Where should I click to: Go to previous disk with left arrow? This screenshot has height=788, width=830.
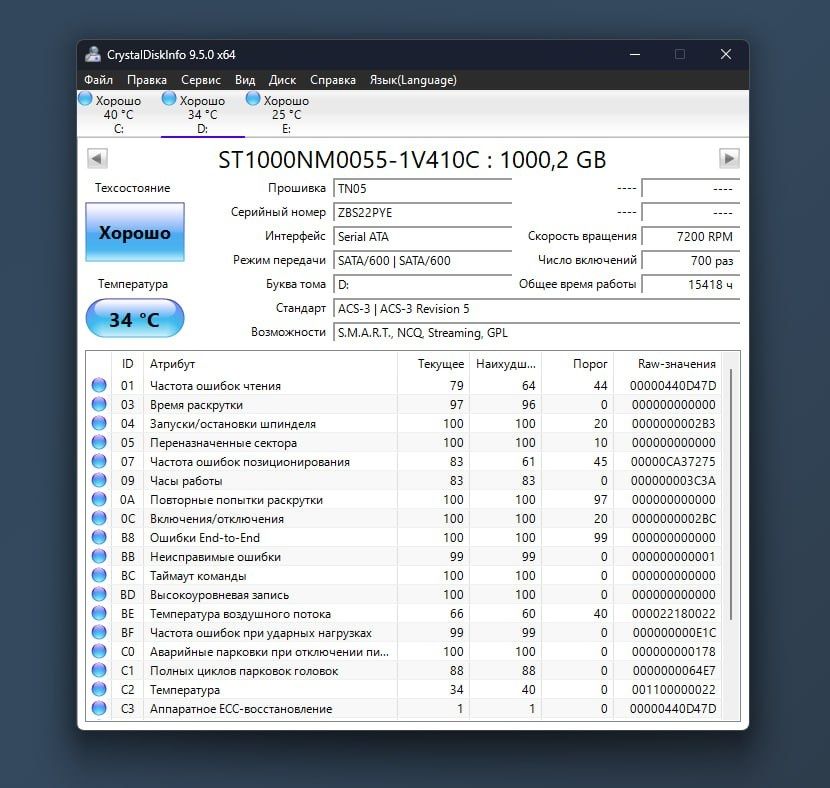[x=97, y=158]
